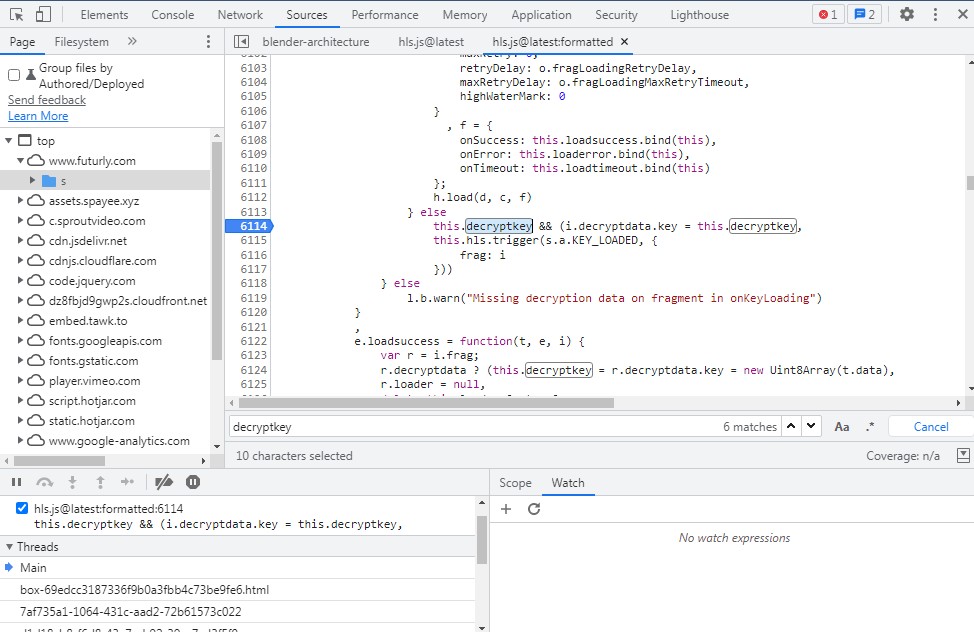Toggle the device toolbar icon
974x632 pixels.
(43, 15)
